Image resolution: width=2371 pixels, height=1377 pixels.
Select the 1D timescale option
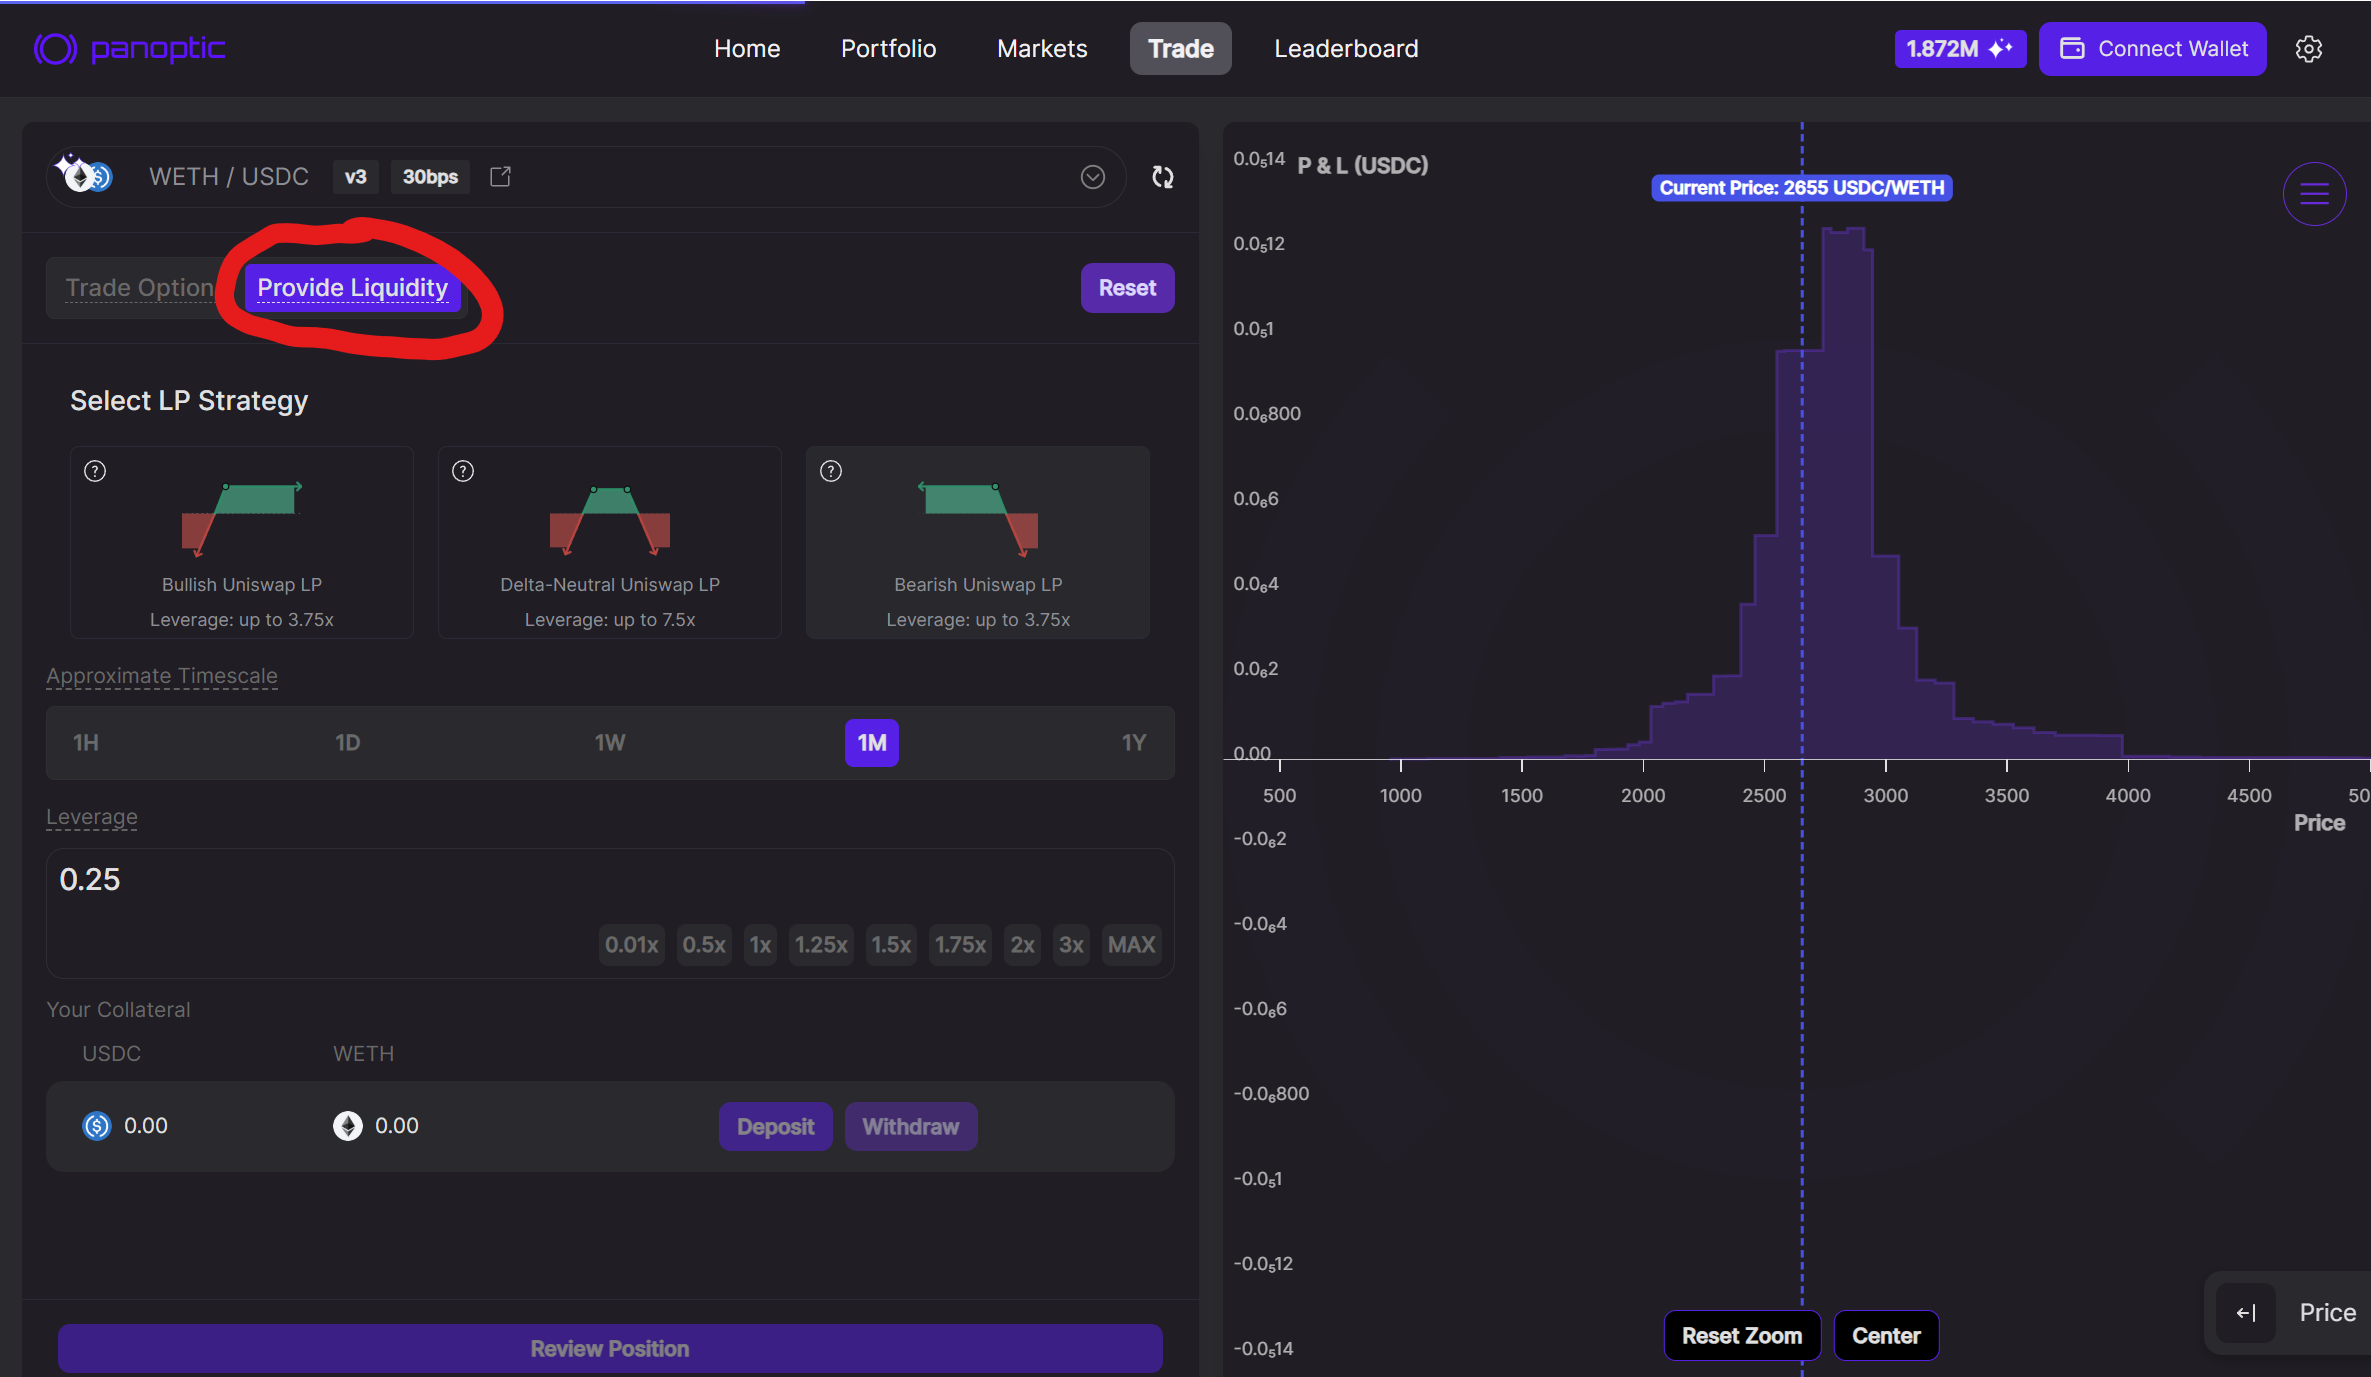coord(347,743)
